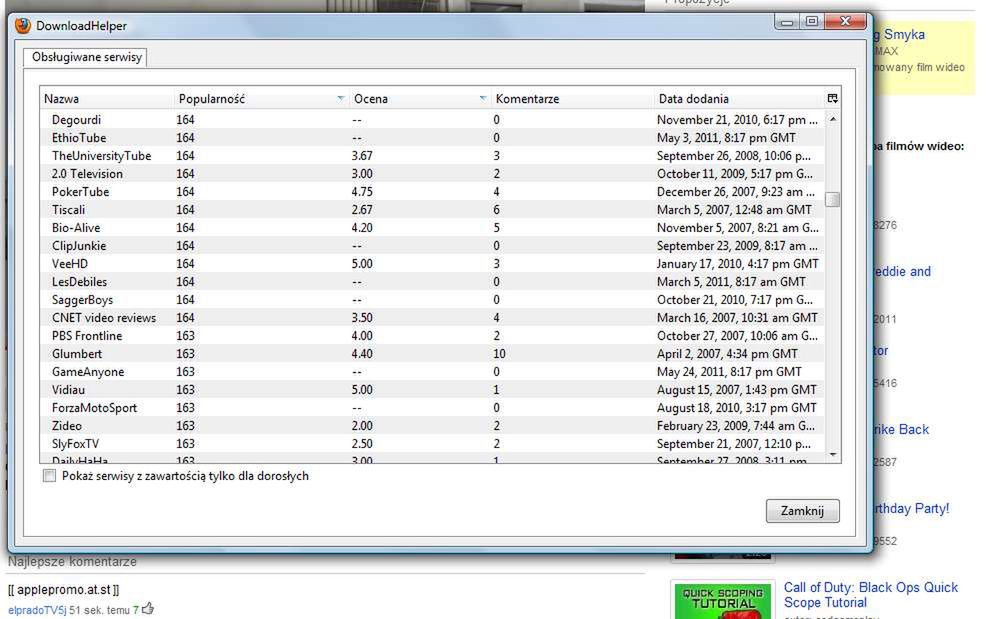Close dialog with the Zamknij button

coord(802,510)
